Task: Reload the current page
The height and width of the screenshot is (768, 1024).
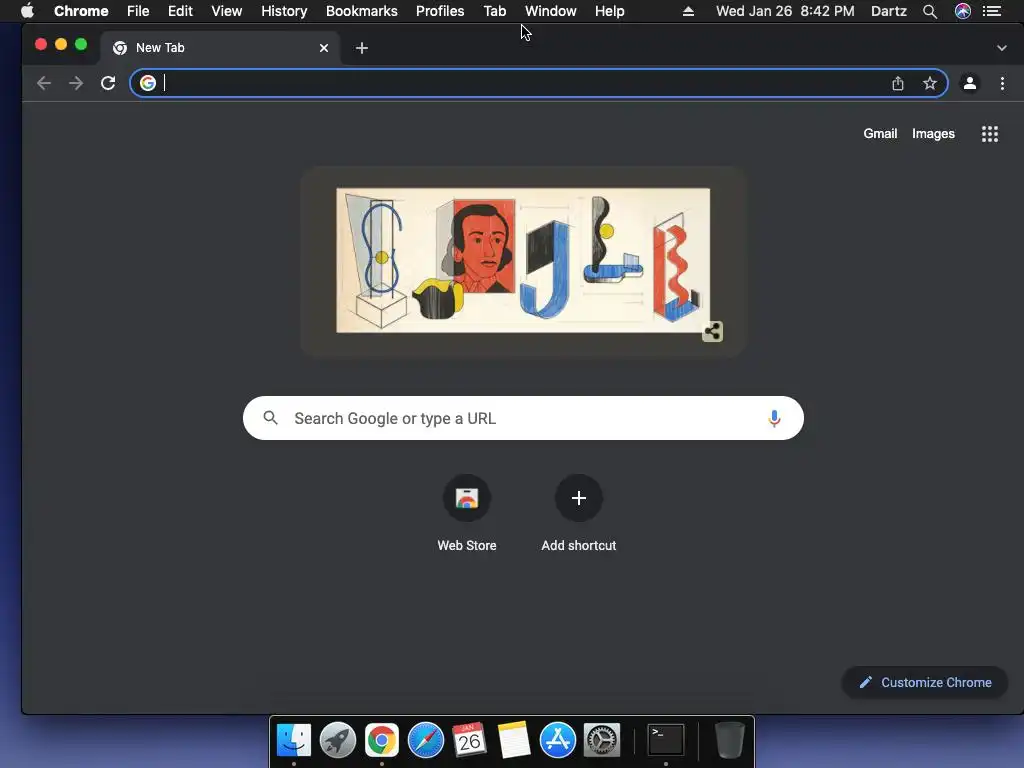Action: tap(108, 83)
